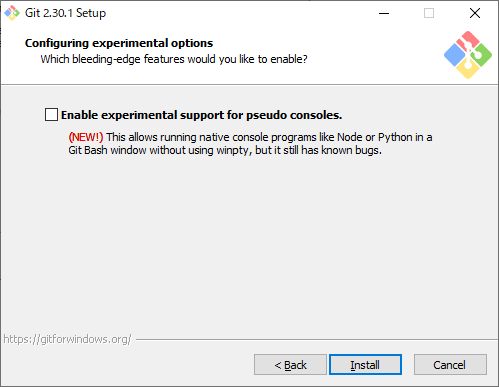
Task: Click the 'Git 2.30.1 Setup' title text
Action: click(x=65, y=13)
